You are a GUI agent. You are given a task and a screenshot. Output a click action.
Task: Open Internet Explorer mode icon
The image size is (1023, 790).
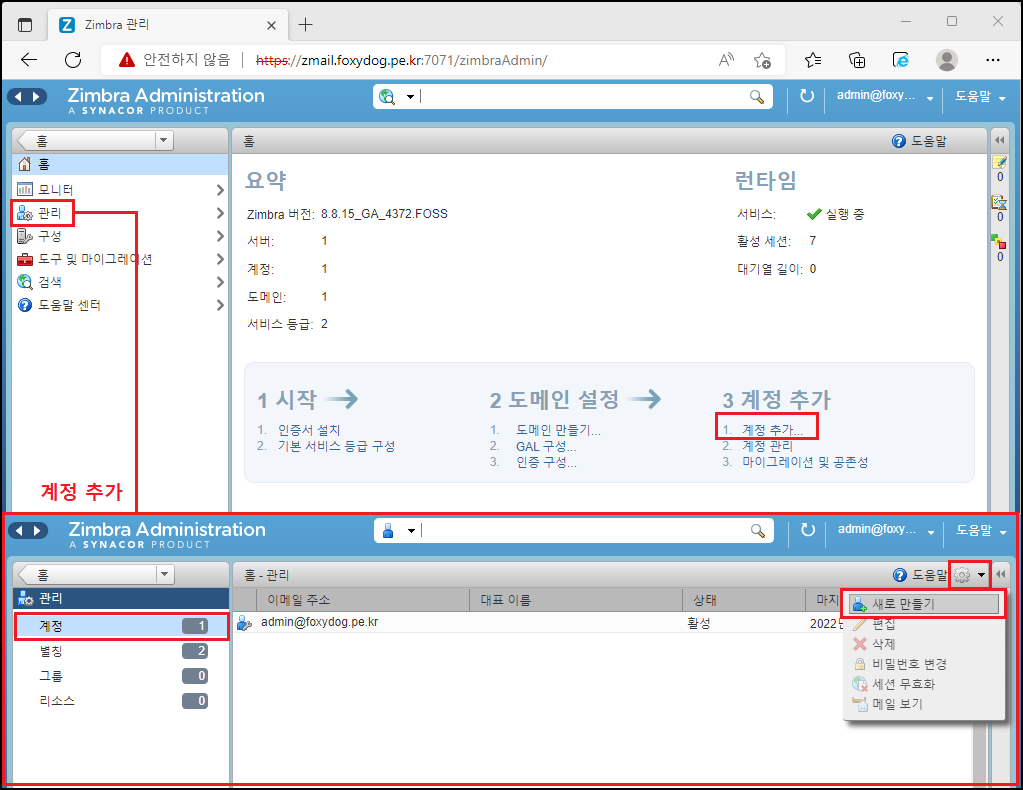tap(901, 60)
